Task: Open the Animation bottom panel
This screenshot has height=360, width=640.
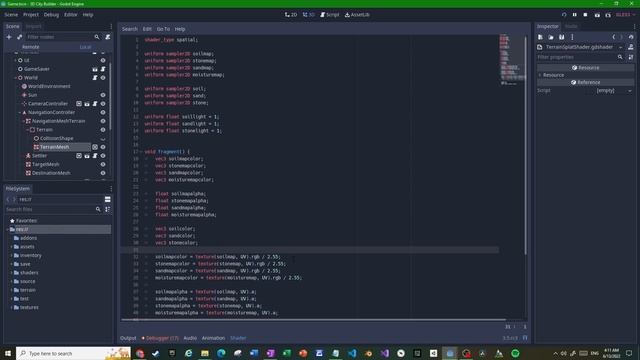Action: click(x=213, y=338)
